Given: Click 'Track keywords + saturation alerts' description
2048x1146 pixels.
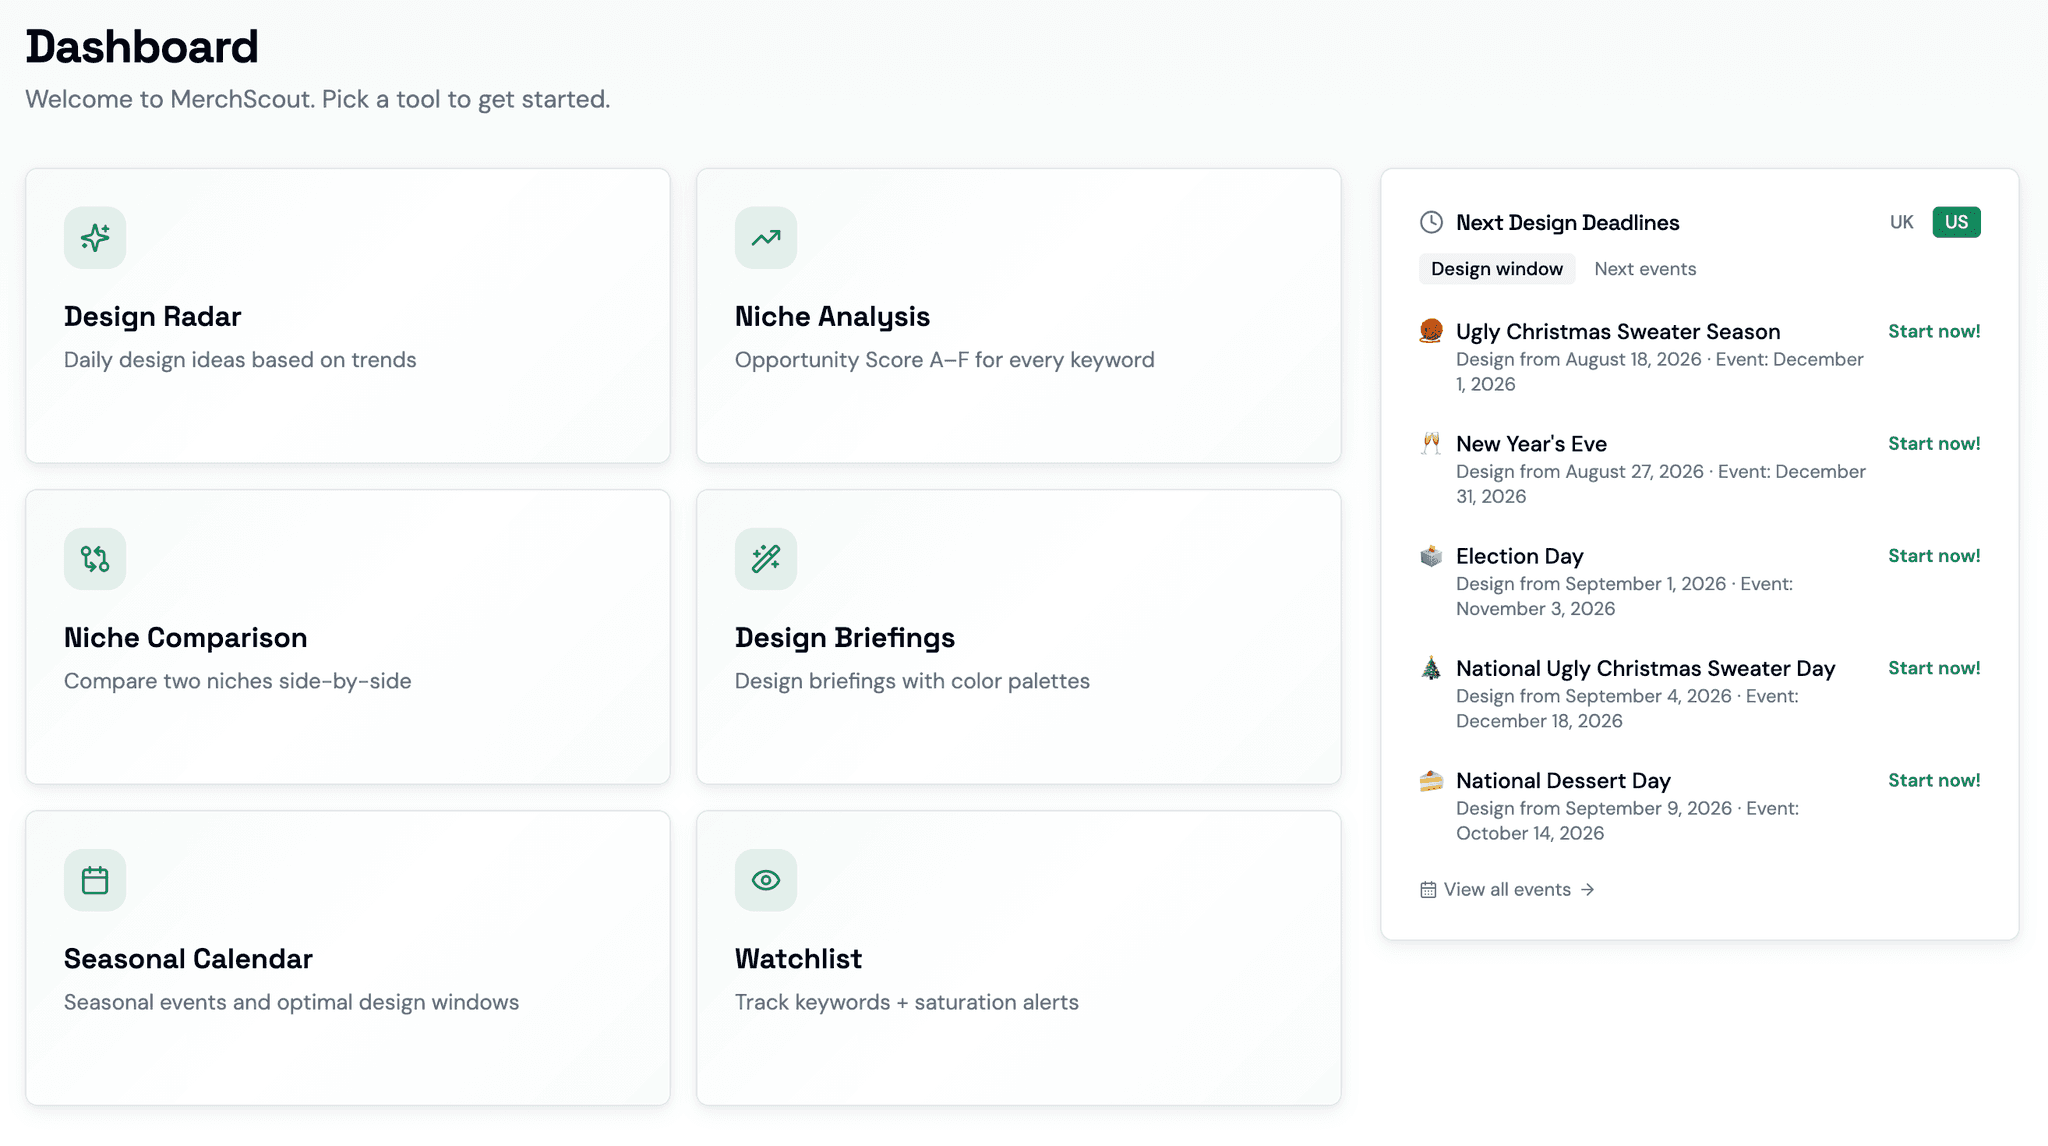Looking at the screenshot, I should click(x=906, y=1002).
